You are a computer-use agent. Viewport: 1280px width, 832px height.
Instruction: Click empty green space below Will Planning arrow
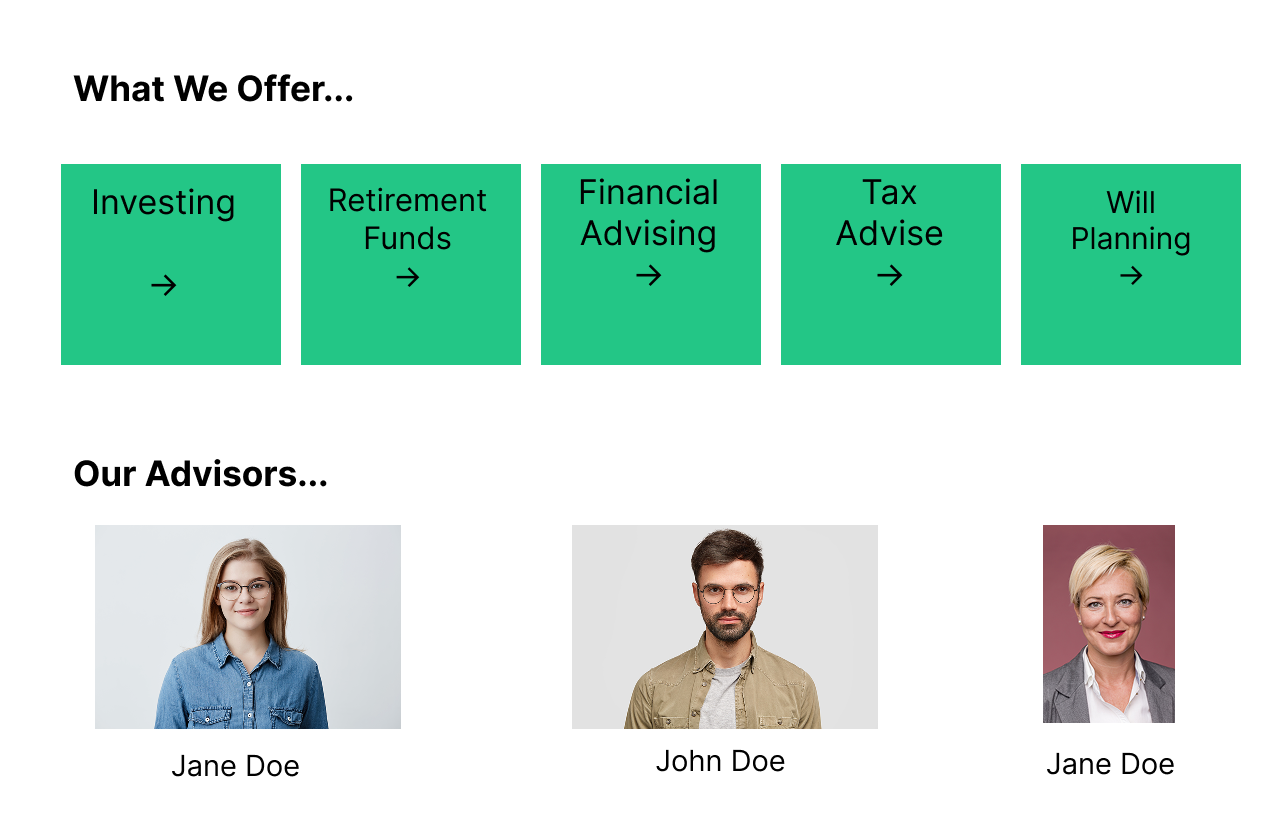click(x=1131, y=330)
